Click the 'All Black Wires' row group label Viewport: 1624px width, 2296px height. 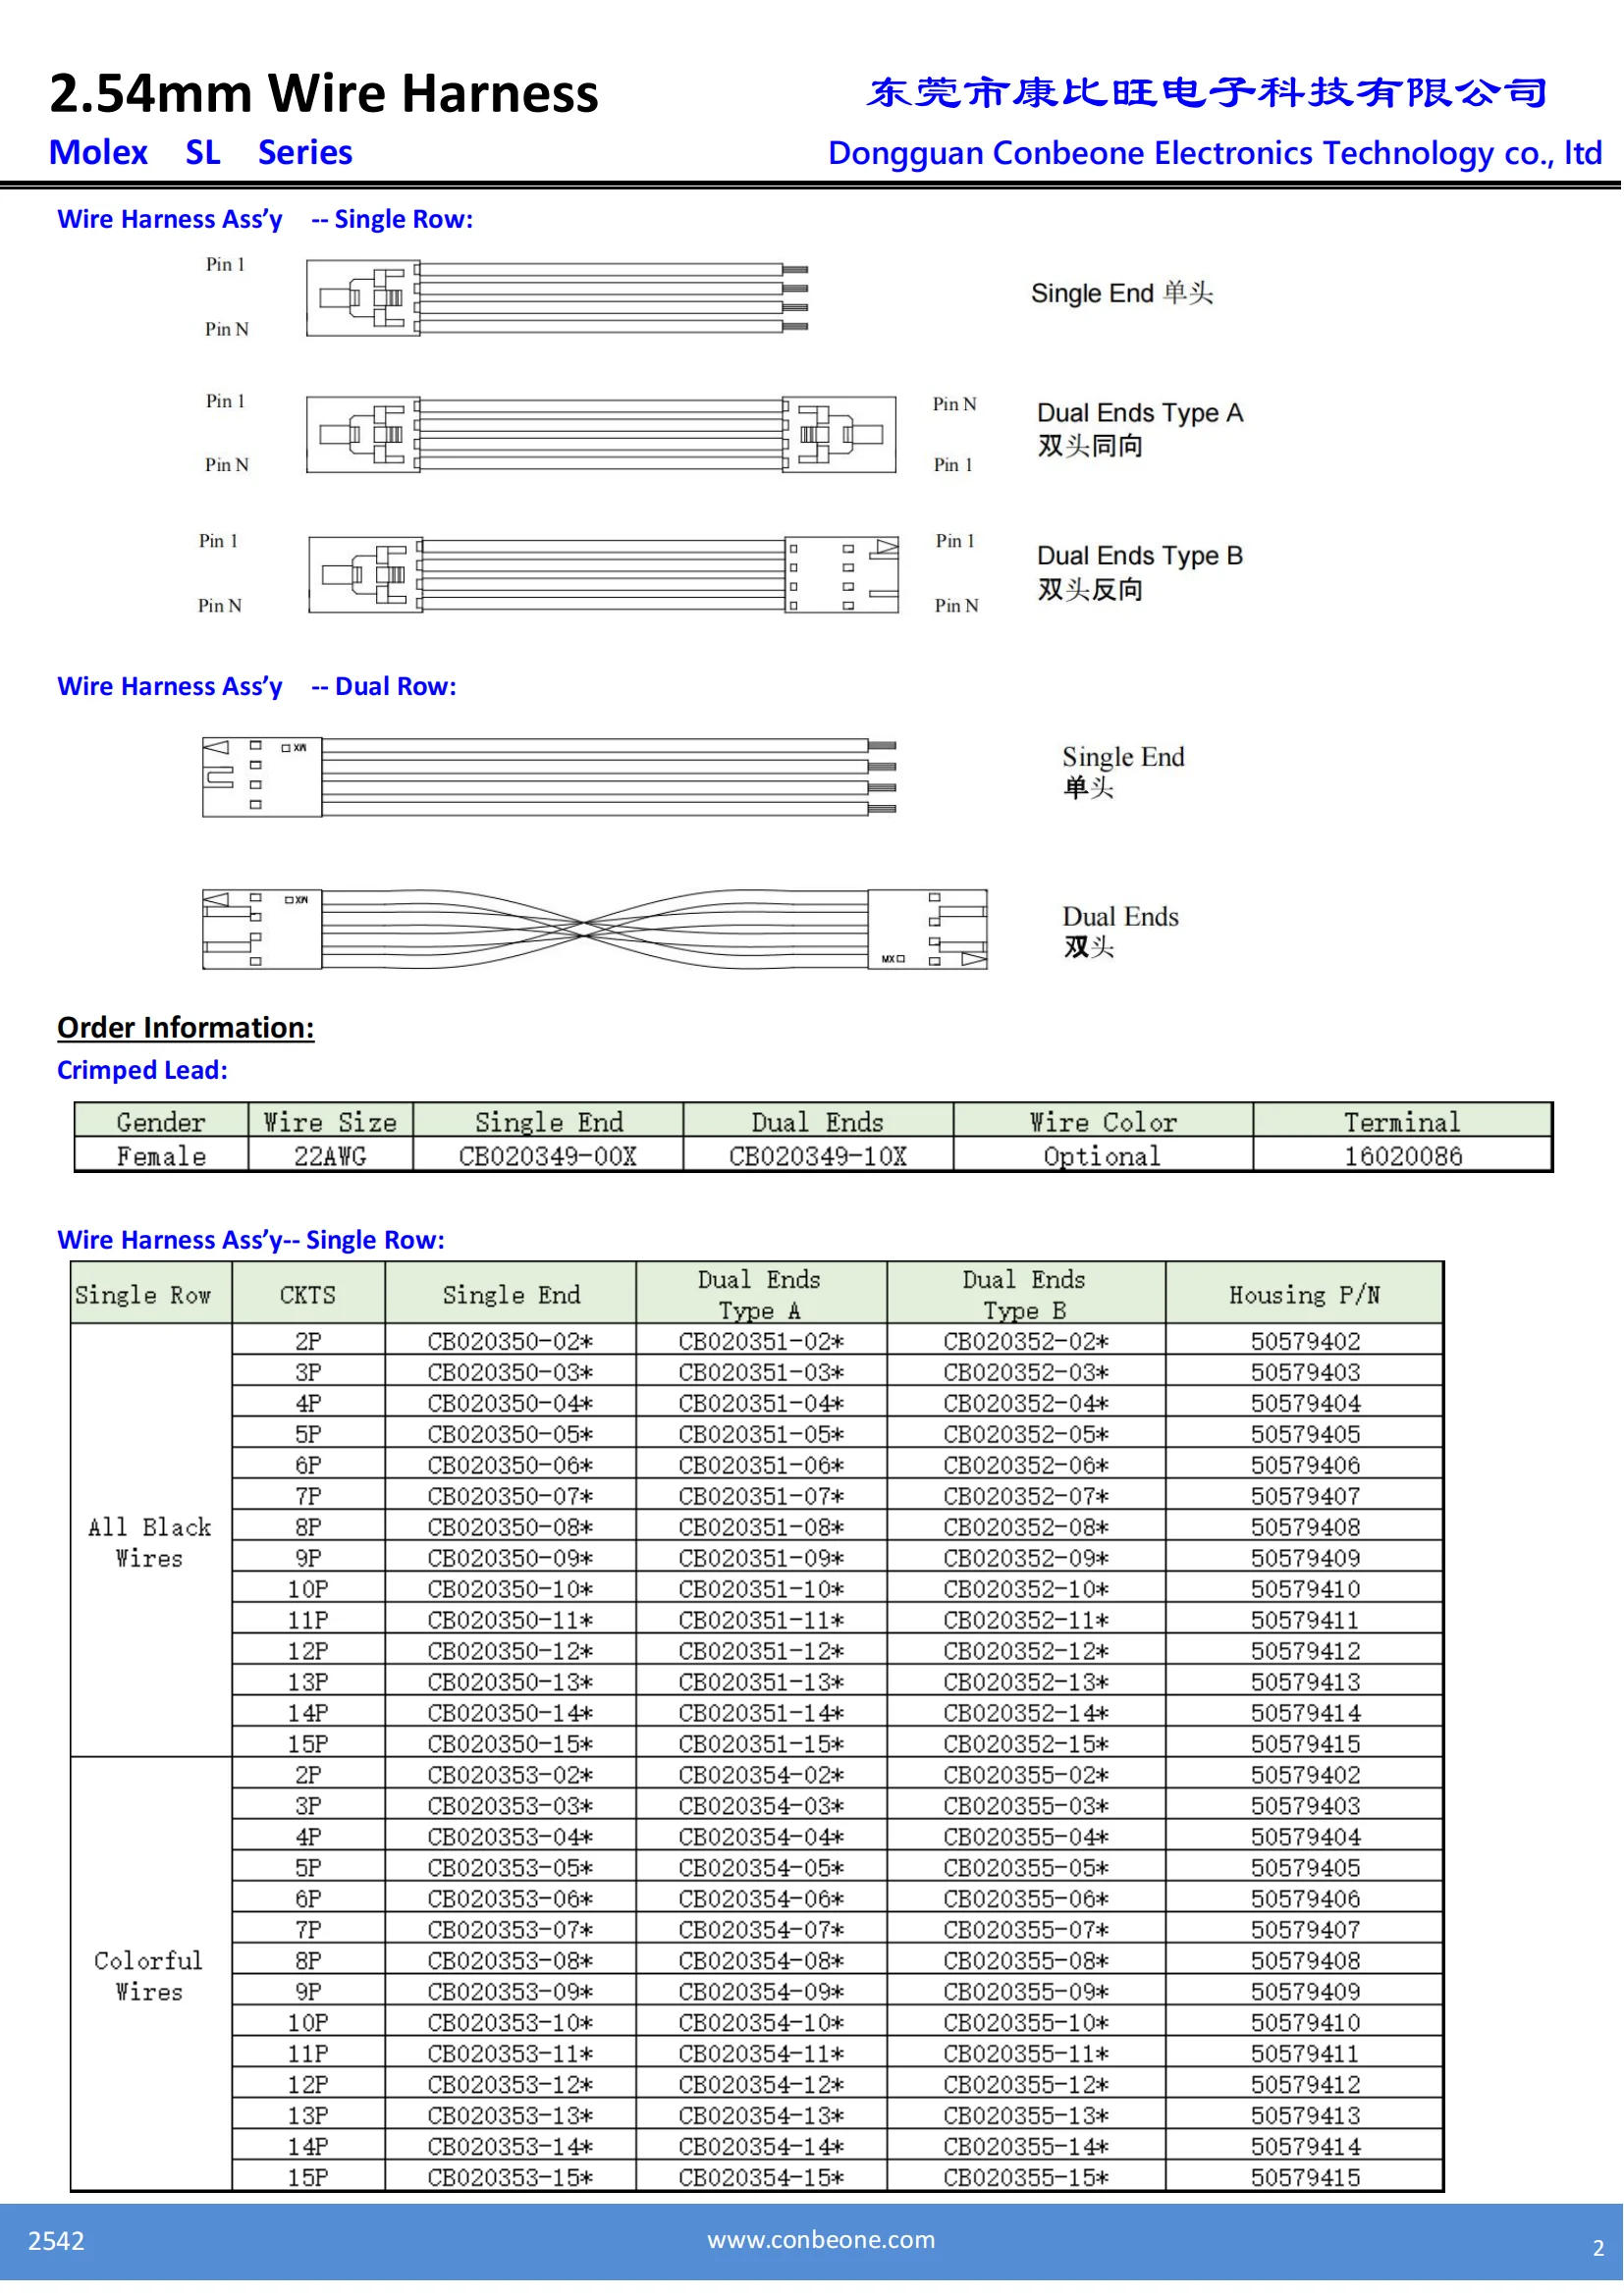click(x=150, y=1542)
